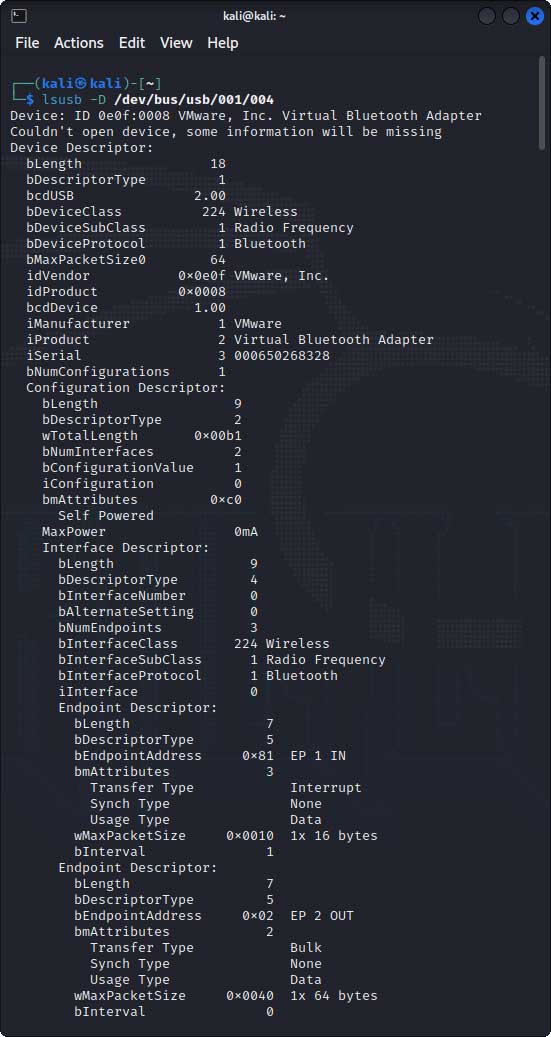Open the Help menu
This screenshot has width=551, height=1037.
222,43
